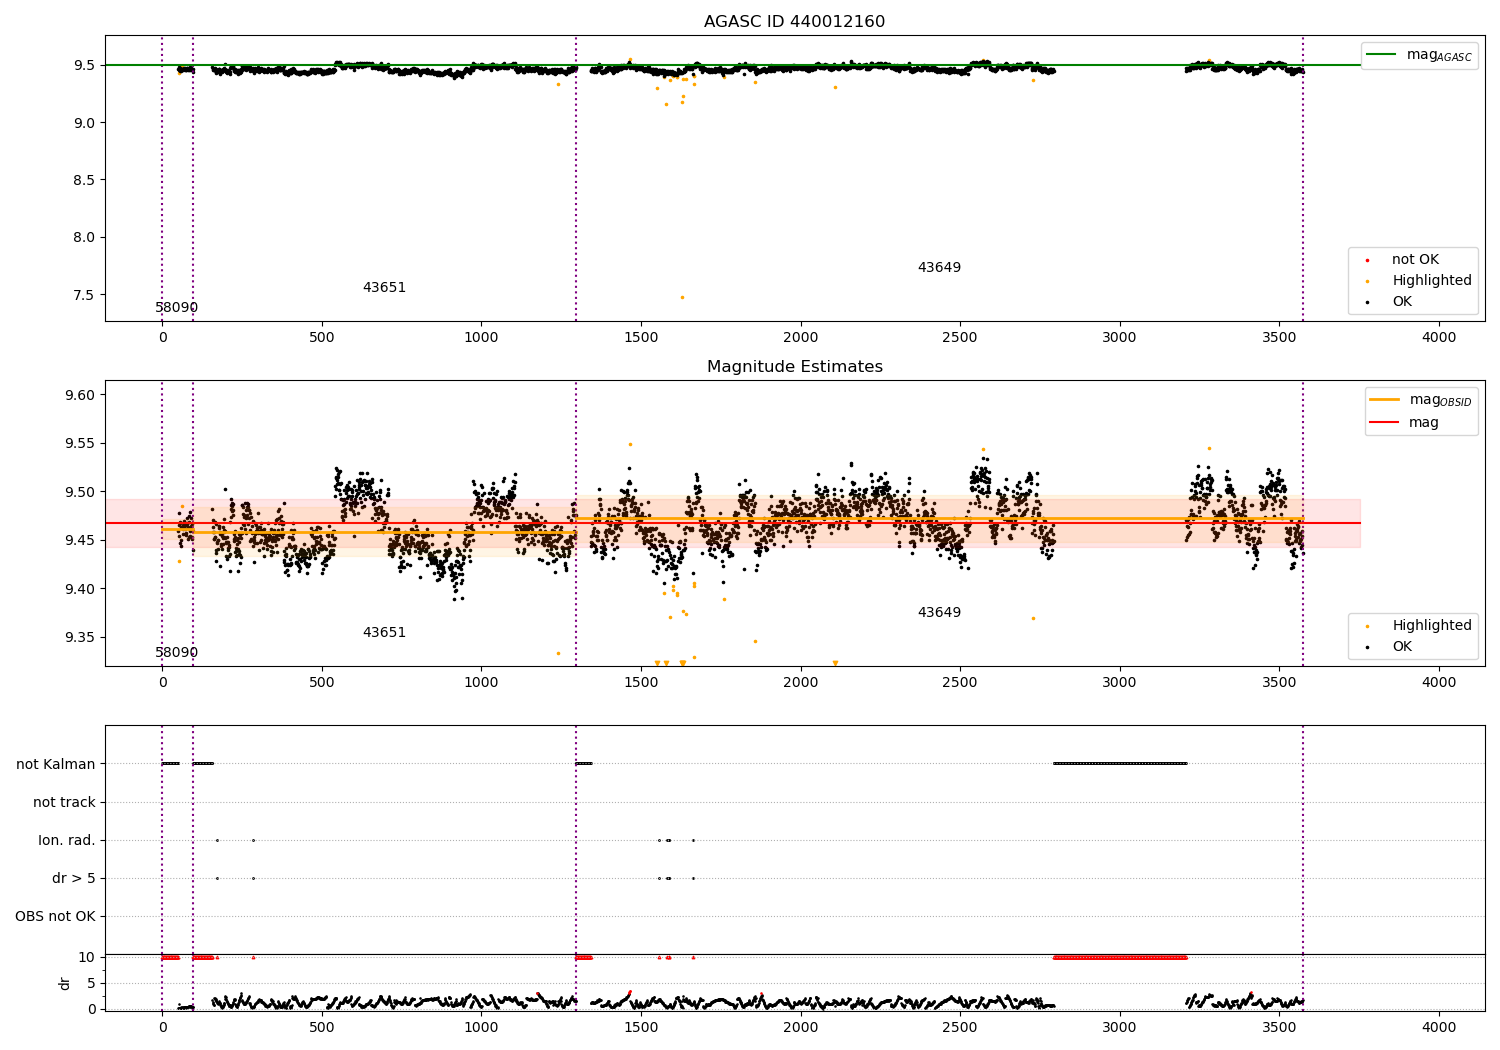Click the '43651' obsid label in top plot
This screenshot has height=1050, width=1500.
384,288
